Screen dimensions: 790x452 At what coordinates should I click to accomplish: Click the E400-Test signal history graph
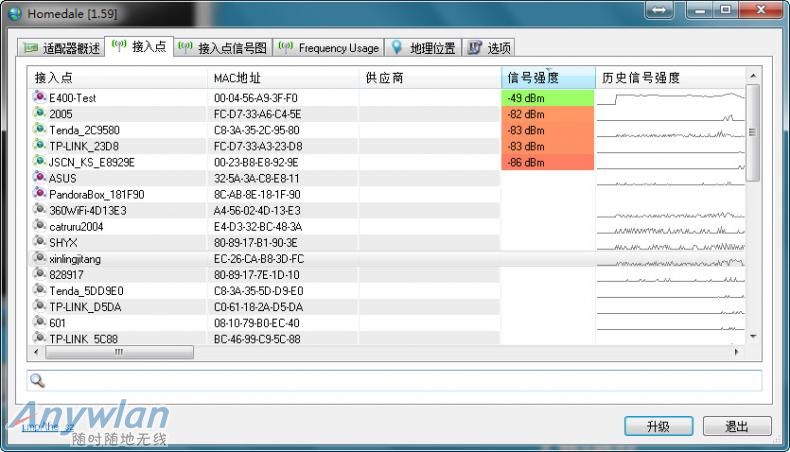tap(670, 98)
